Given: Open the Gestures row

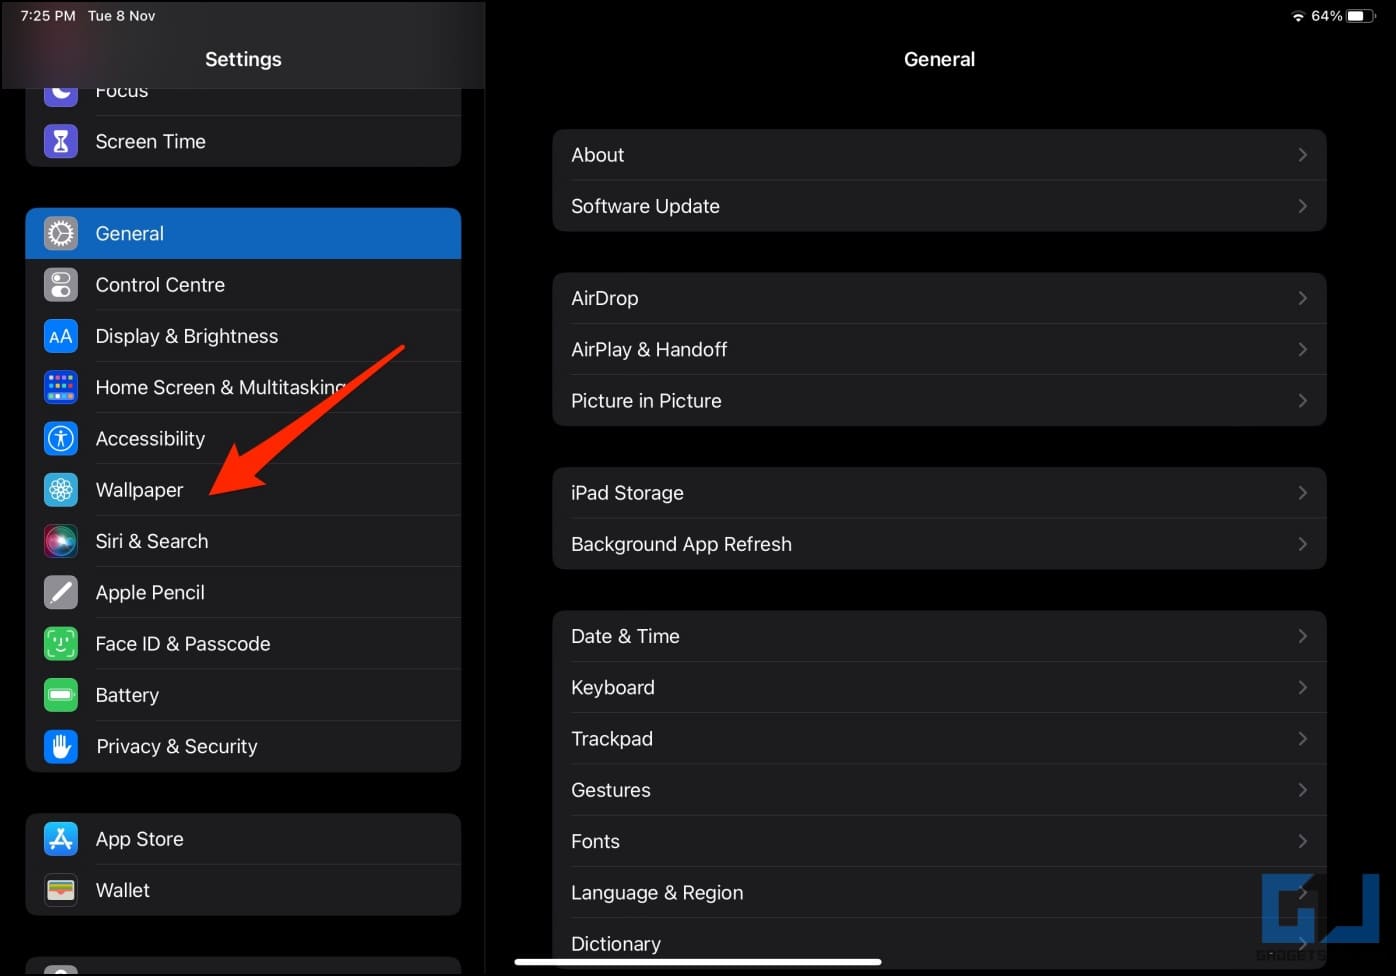Looking at the screenshot, I should pos(939,790).
